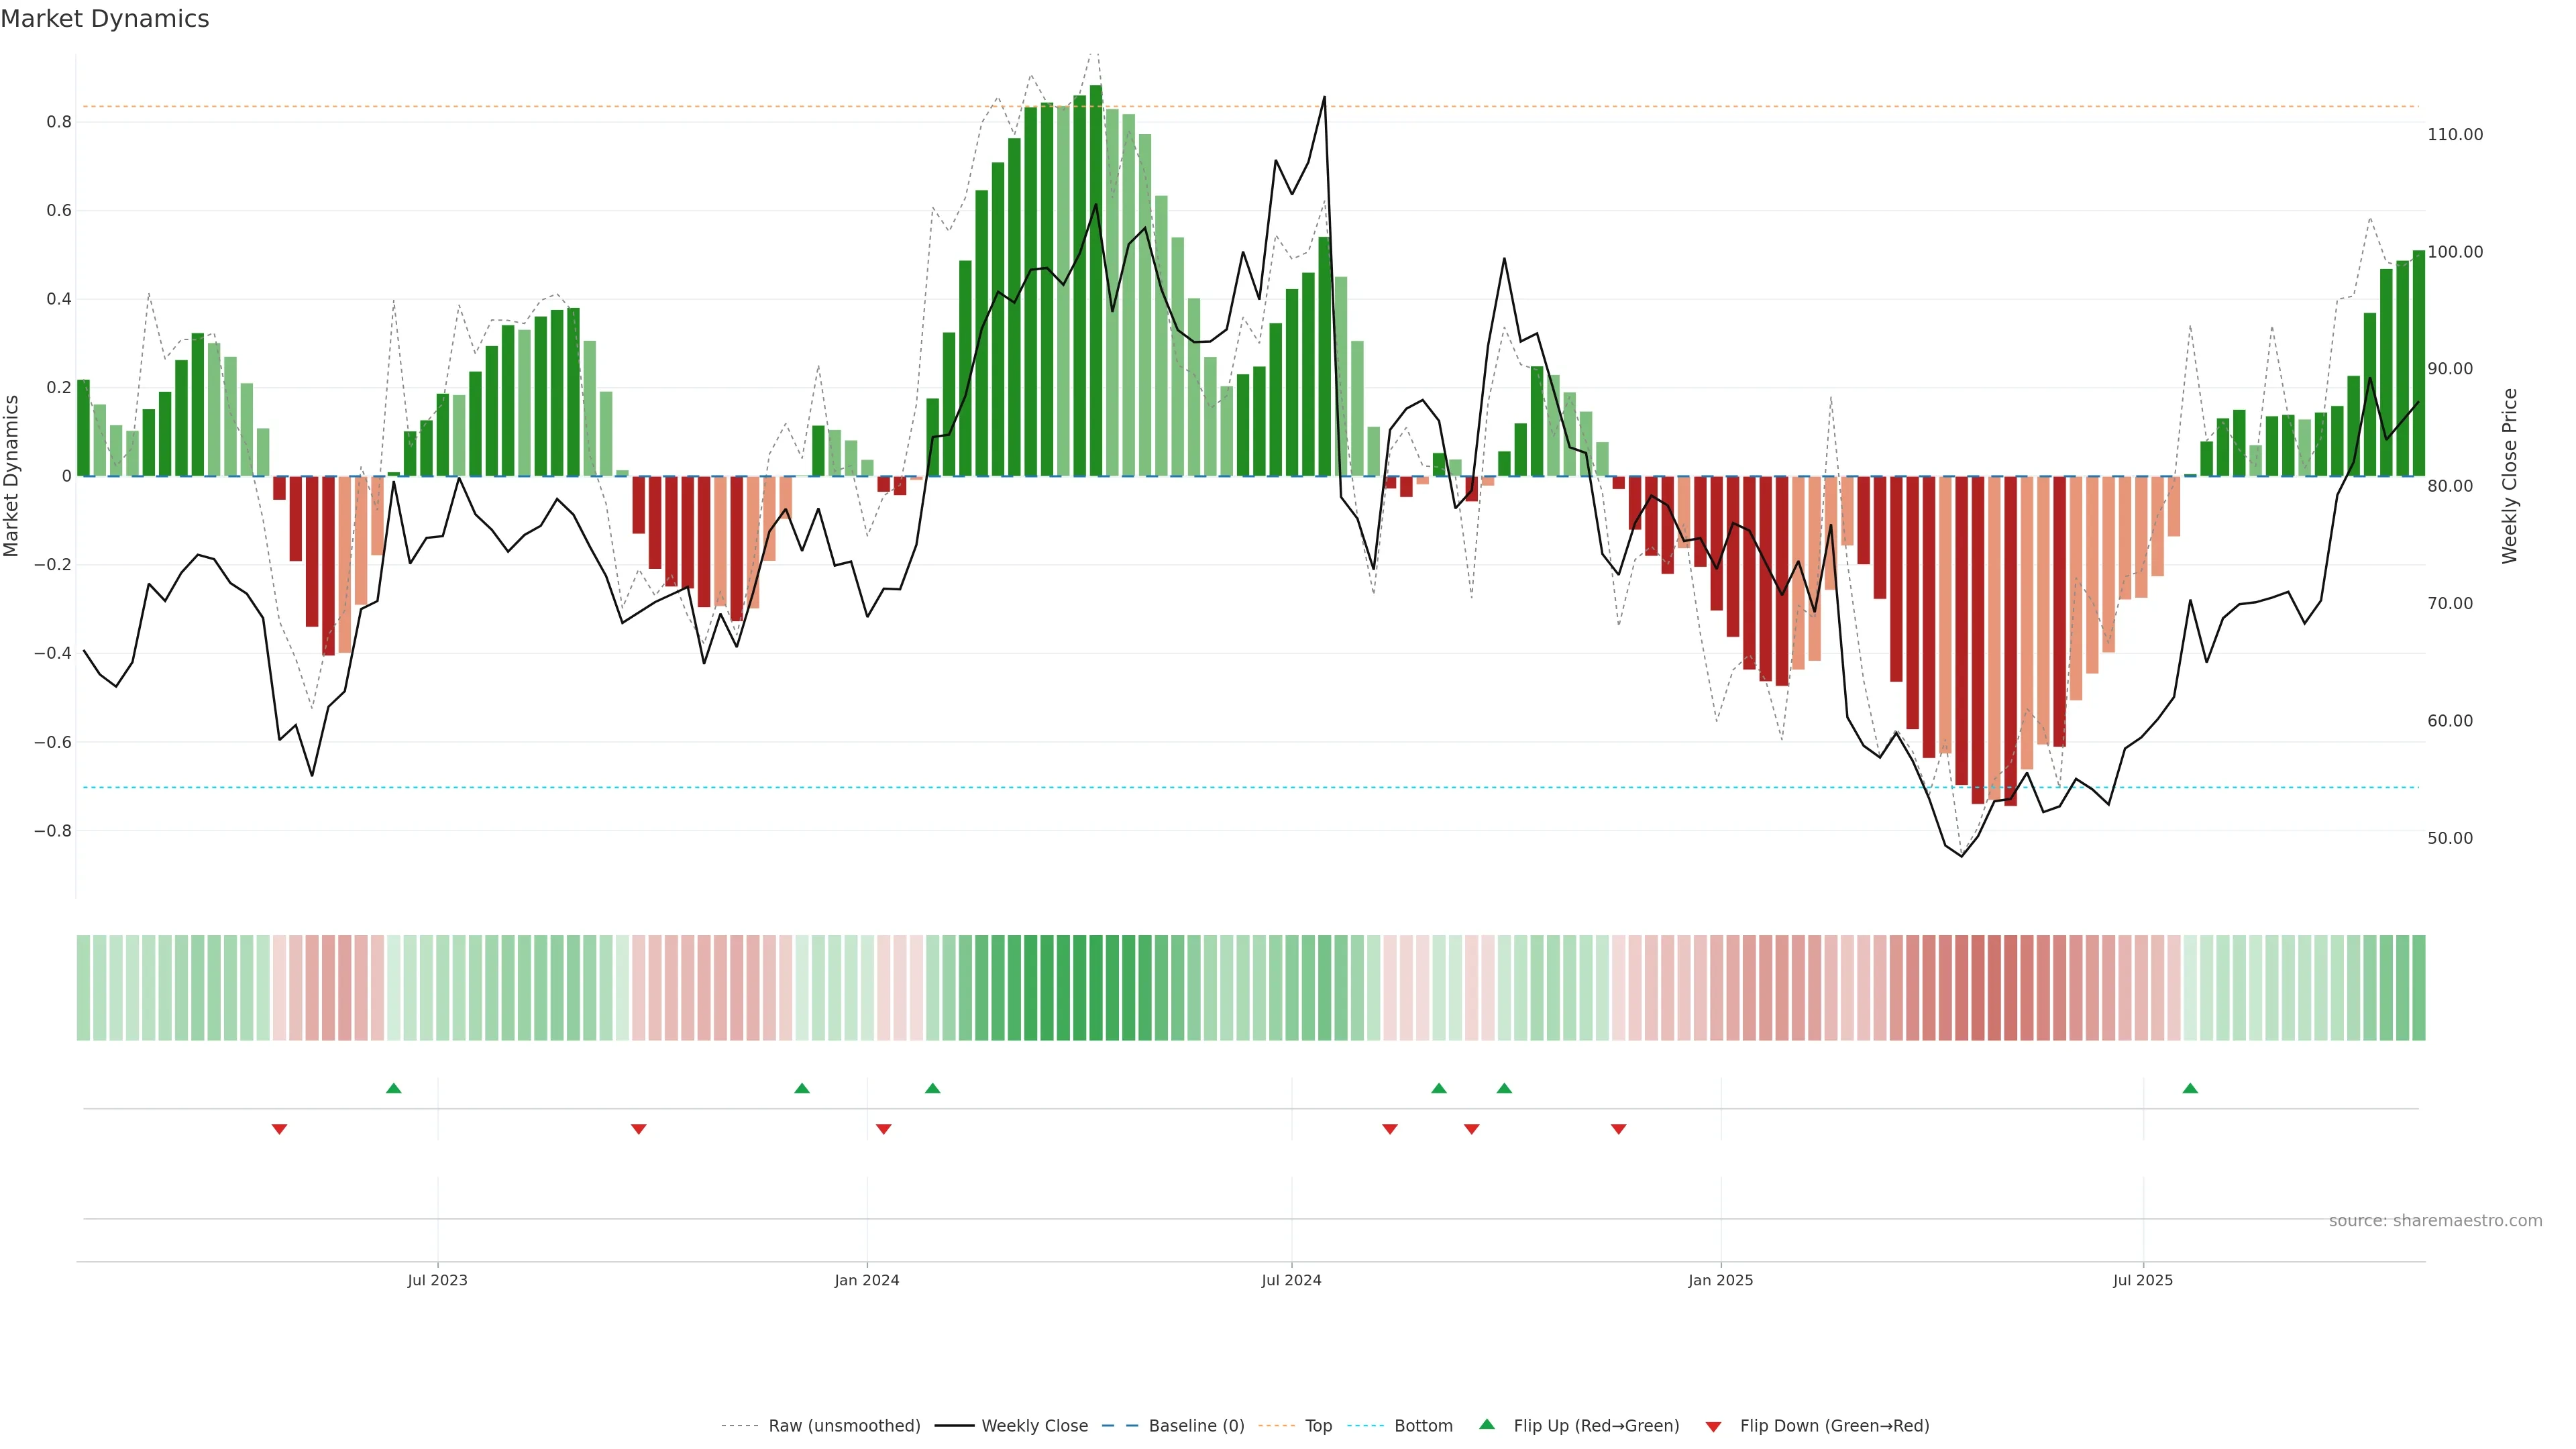Click the Jul 2024 x-axis label
Image resolution: width=2576 pixels, height=1449 pixels.
coord(1291,1280)
